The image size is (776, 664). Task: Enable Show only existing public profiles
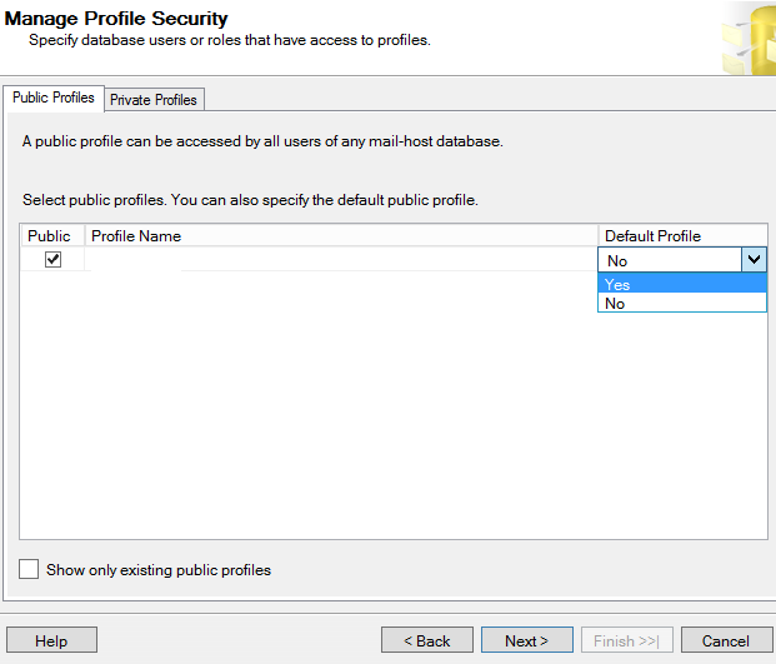(x=29, y=569)
